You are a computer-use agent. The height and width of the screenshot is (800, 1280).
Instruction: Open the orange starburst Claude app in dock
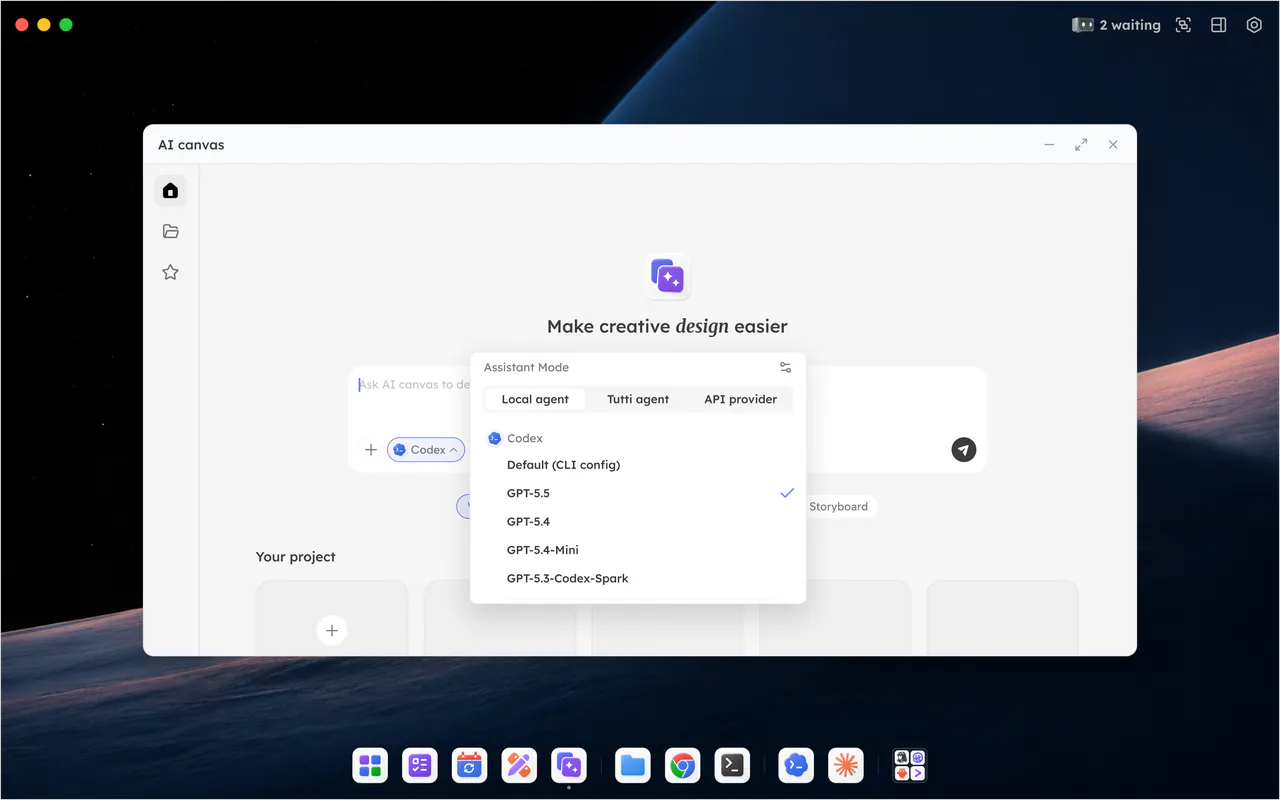(846, 766)
